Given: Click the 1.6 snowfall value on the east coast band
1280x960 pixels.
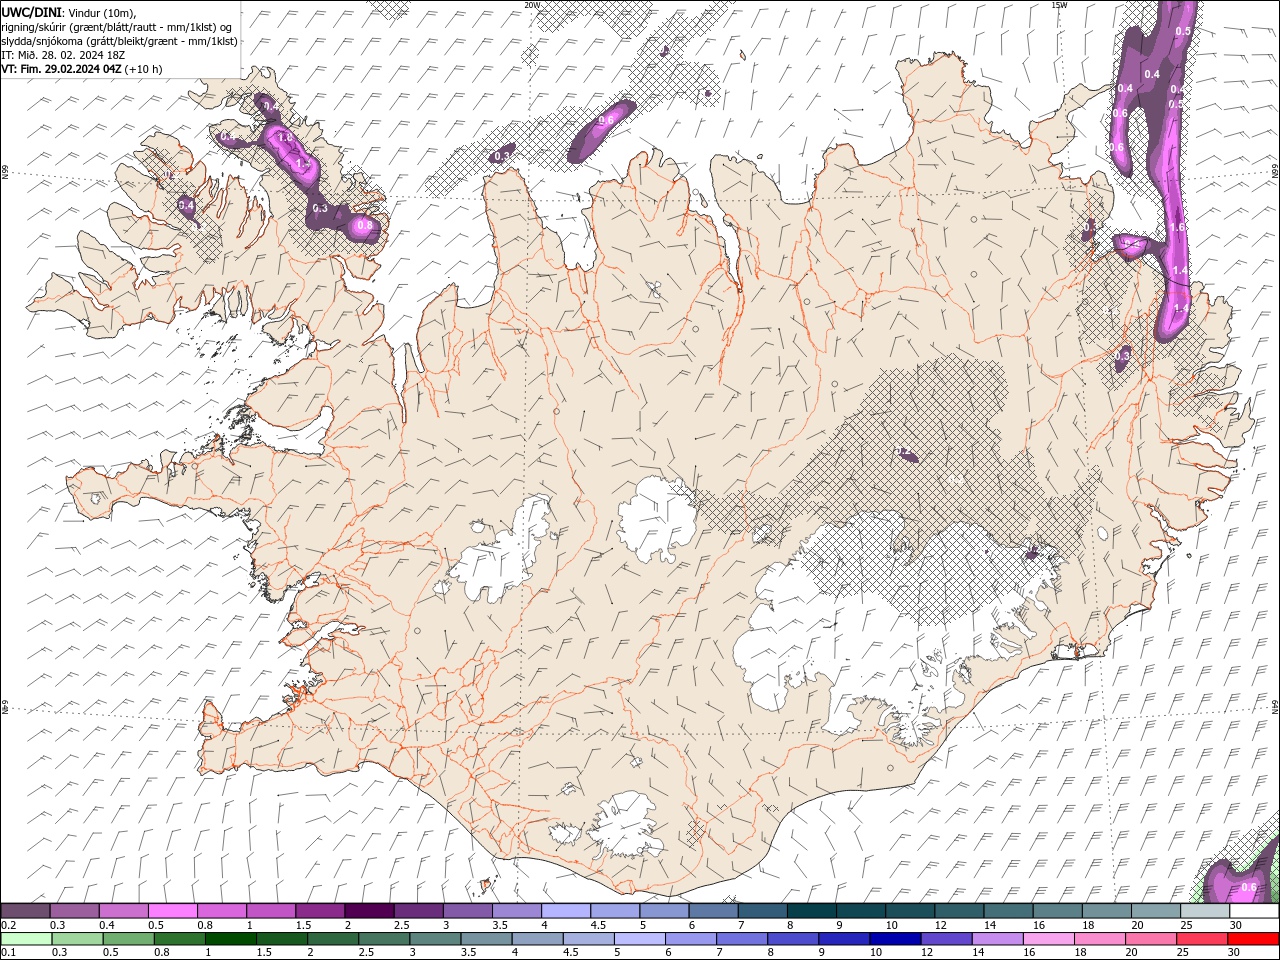Looking at the screenshot, I should pyautogui.click(x=1178, y=228).
